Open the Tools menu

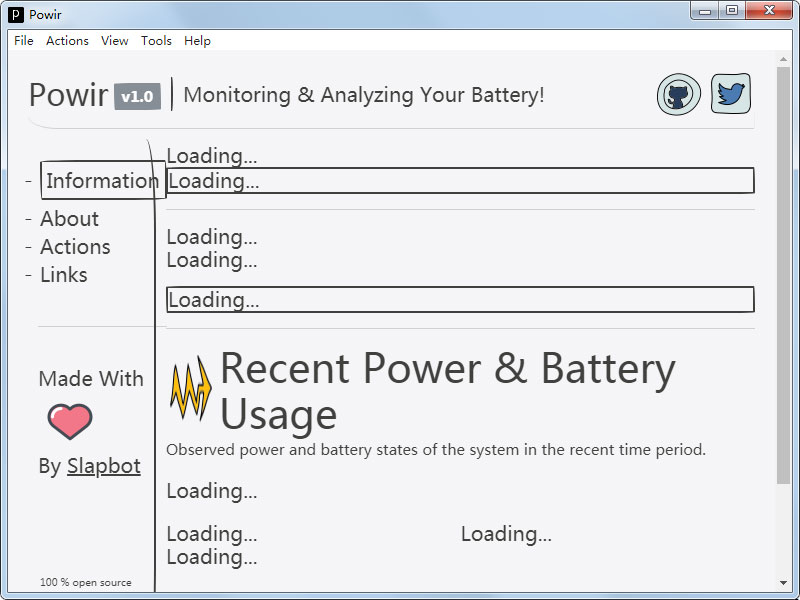[156, 41]
